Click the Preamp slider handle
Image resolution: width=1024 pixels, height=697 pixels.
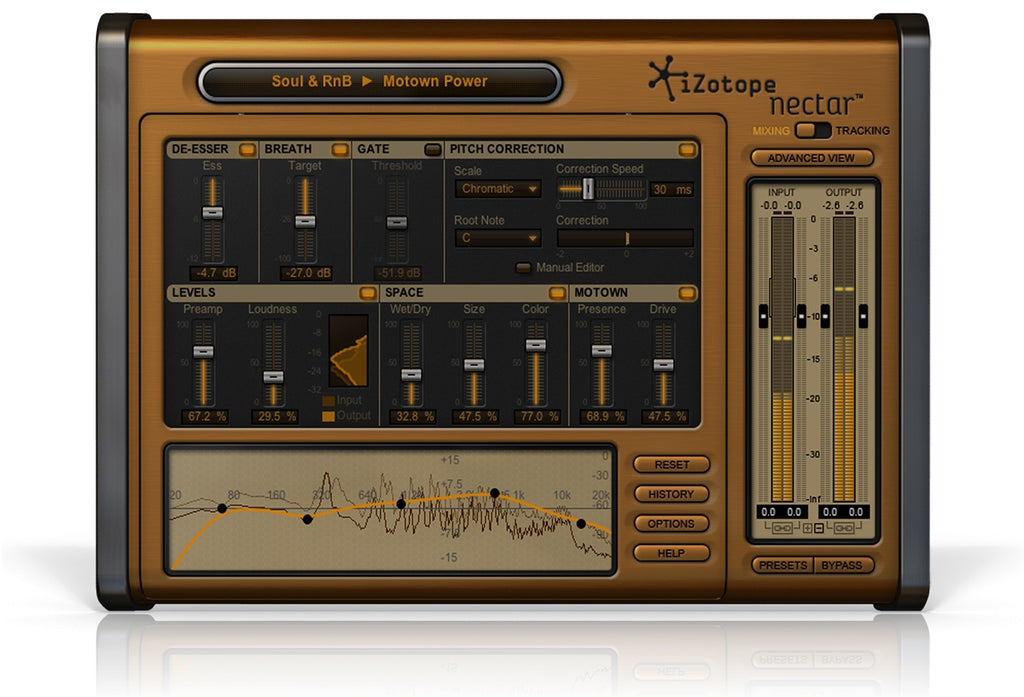coord(203,351)
